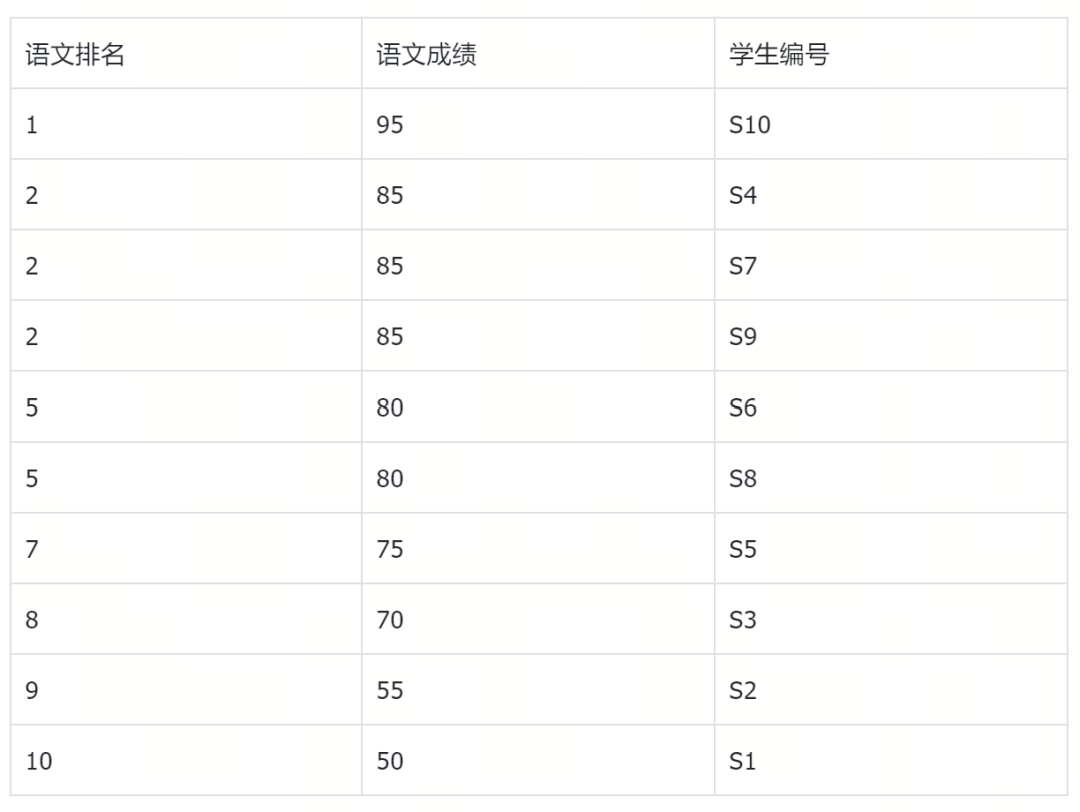This screenshot has height=812, width=1080.
Task: Select the score cell showing 55
Action: point(390,691)
